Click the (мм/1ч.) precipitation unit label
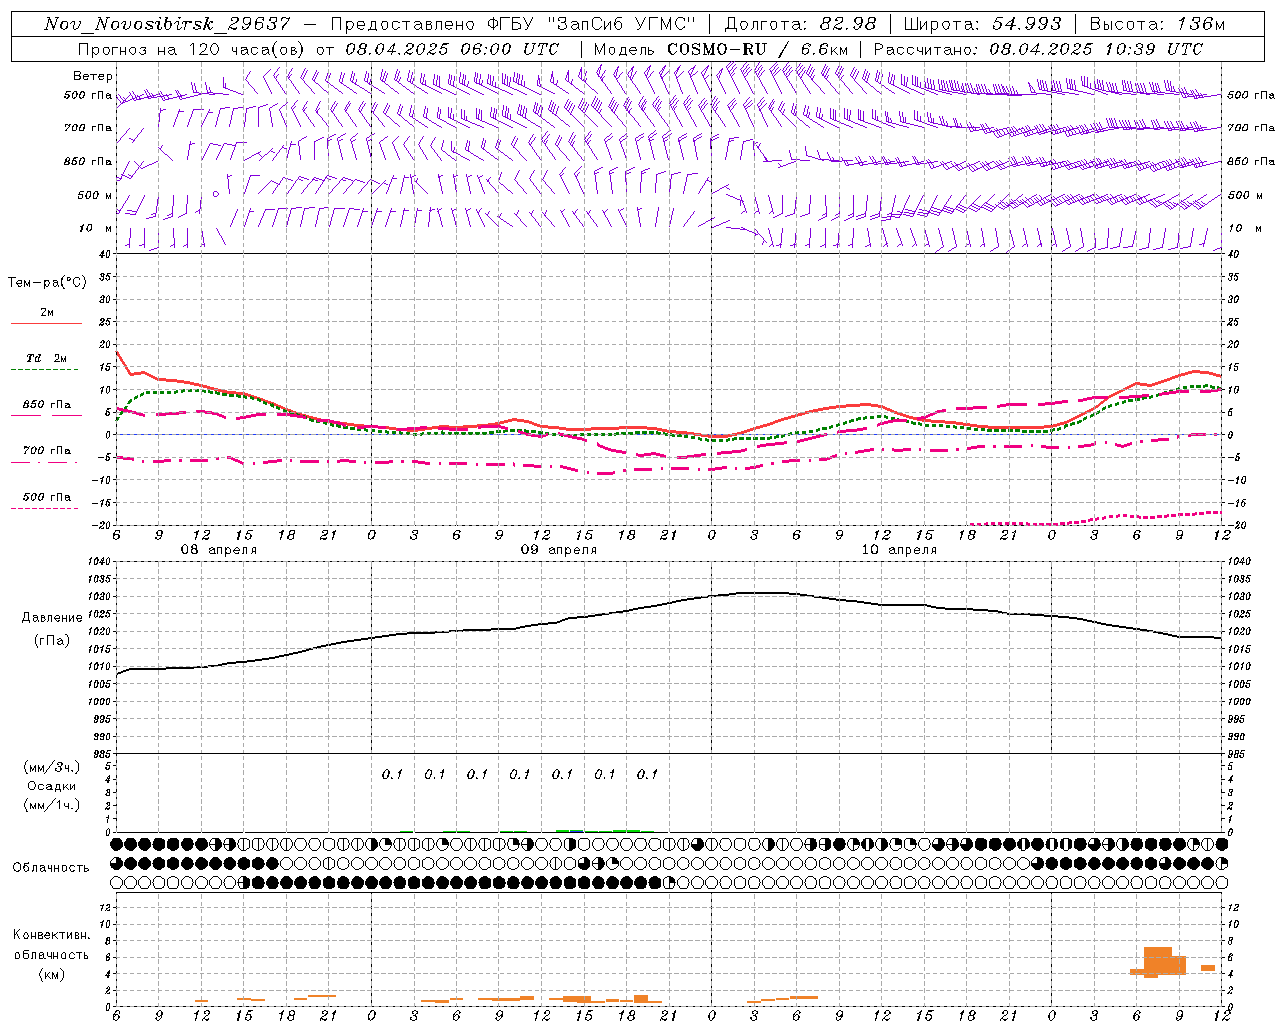The image size is (1280, 1024). click(x=52, y=805)
